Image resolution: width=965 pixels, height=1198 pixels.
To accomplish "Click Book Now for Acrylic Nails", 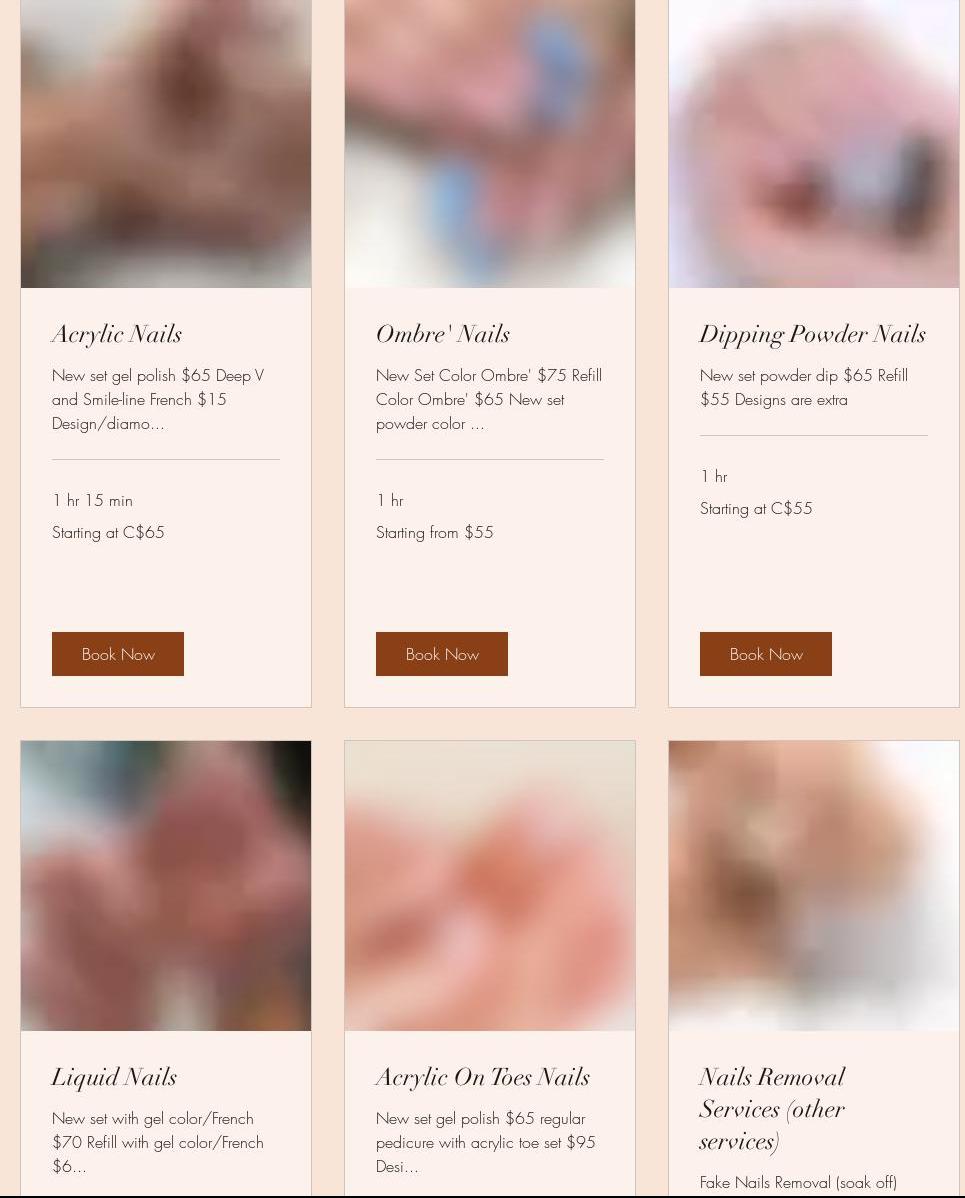I will coord(118,654).
